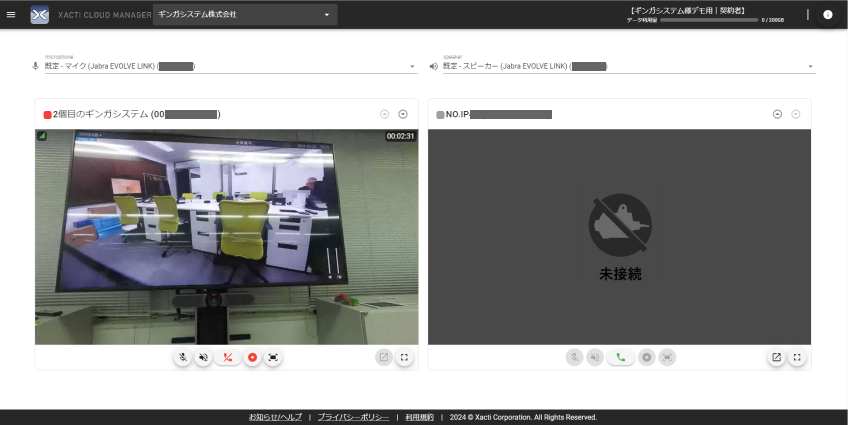The image size is (848, 425).
Task: Enter fullscreen for the NO.IP panel
Action: [797, 357]
